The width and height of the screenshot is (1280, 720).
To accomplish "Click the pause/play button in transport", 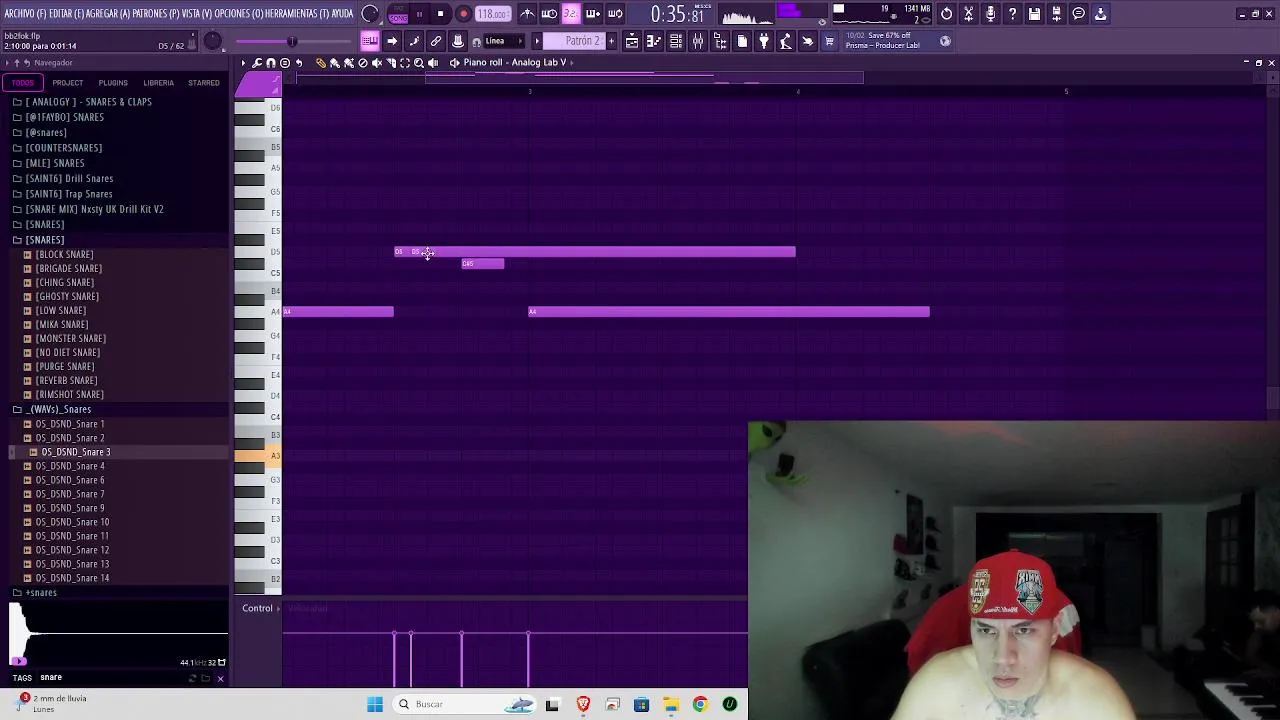I will tap(419, 14).
